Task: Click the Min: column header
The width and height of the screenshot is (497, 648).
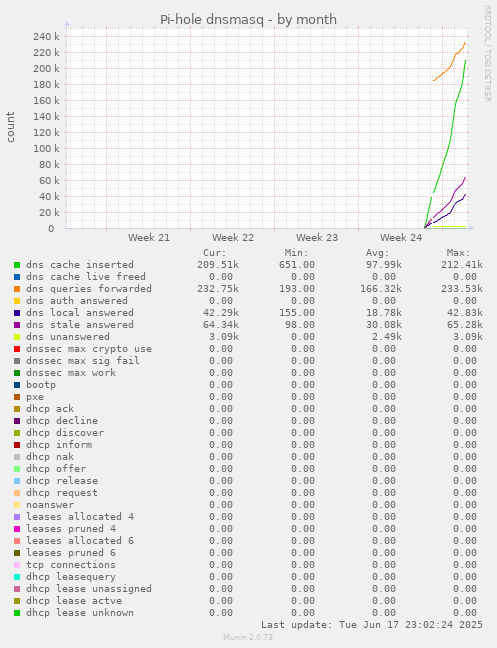Action: tap(296, 253)
